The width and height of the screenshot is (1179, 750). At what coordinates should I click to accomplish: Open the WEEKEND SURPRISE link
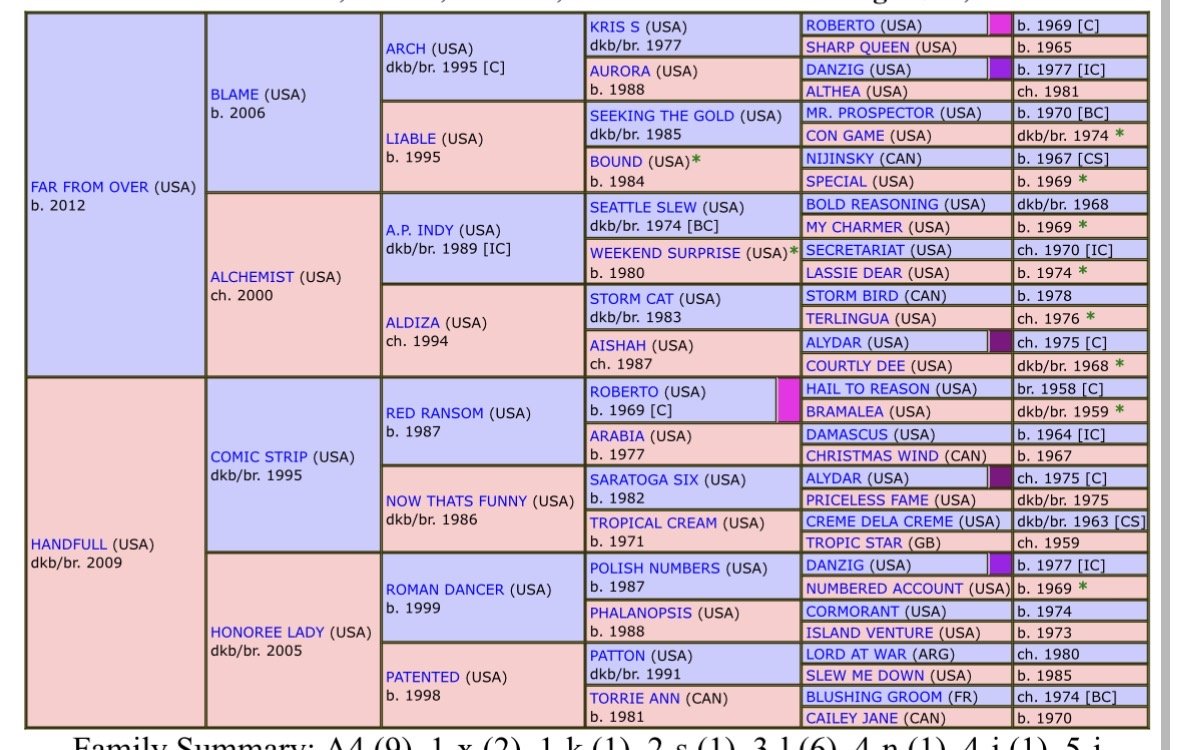665,254
